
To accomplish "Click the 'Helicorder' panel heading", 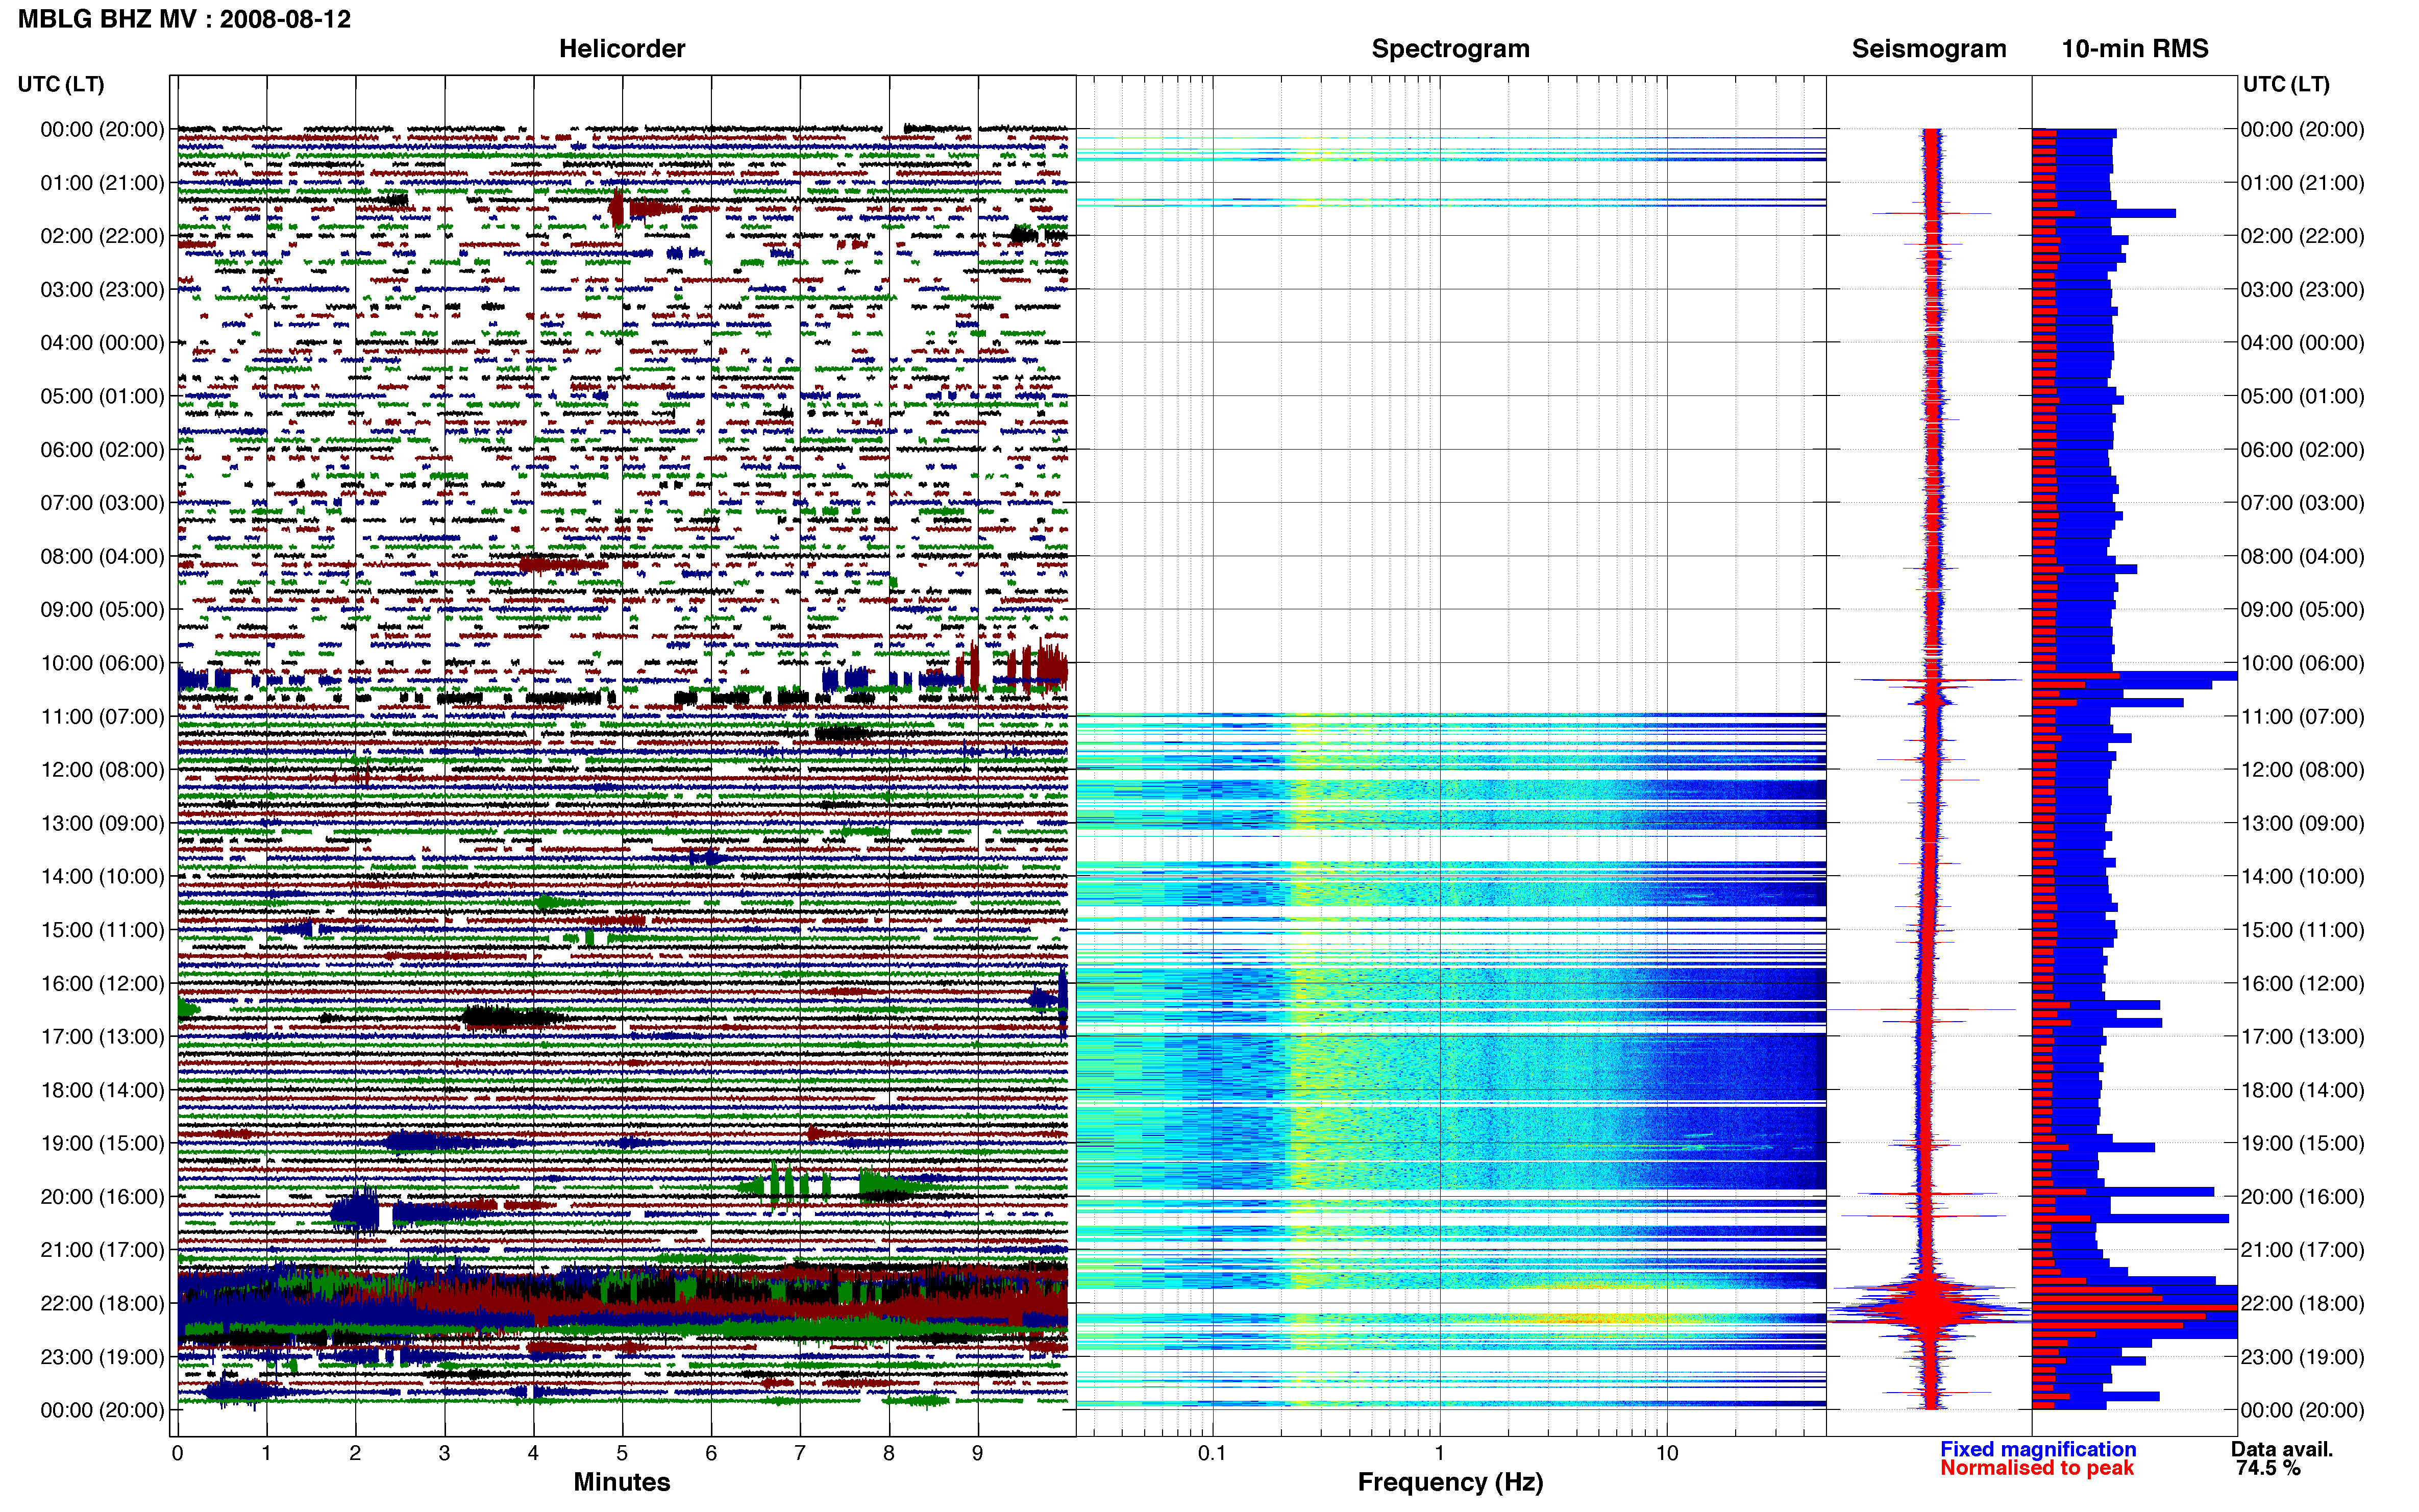I will pyautogui.click(x=622, y=48).
